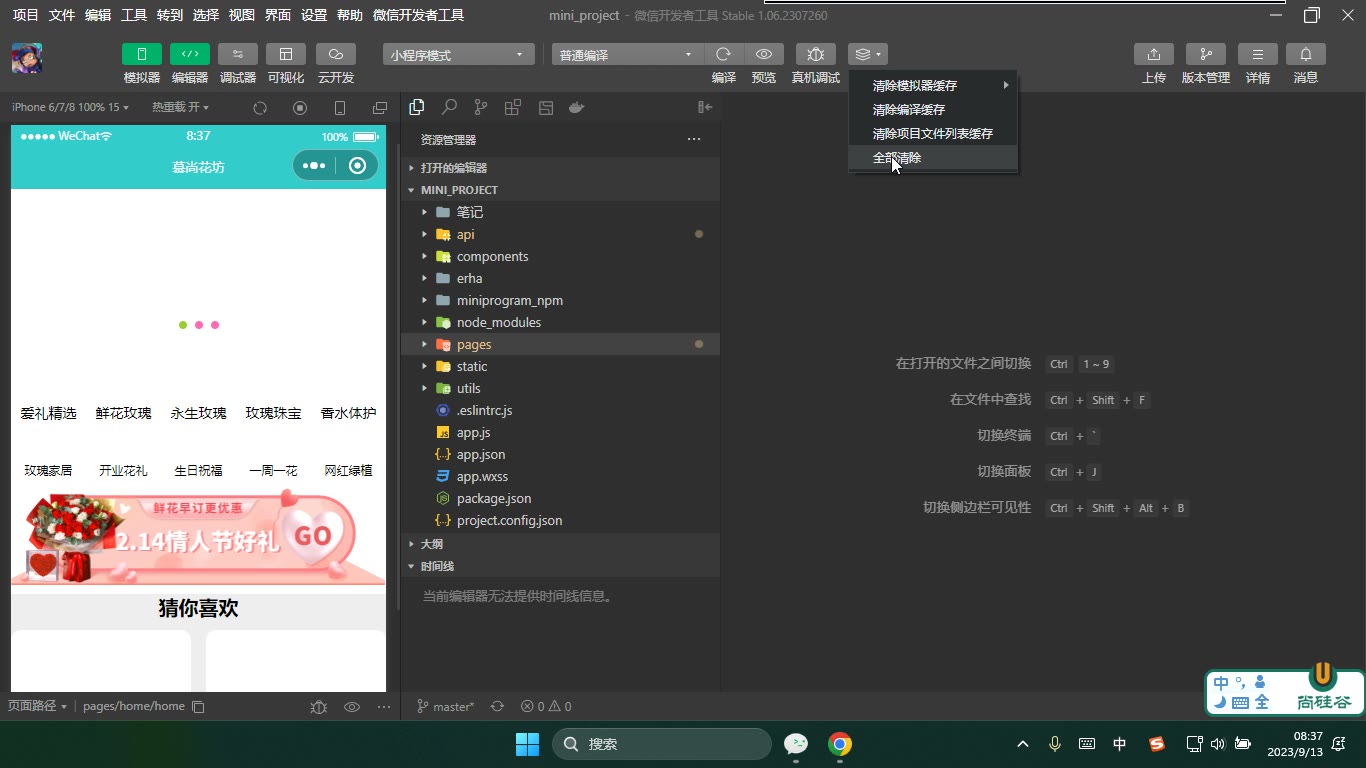
Task: Open the search icon in editor sidebar
Action: [x=449, y=107]
